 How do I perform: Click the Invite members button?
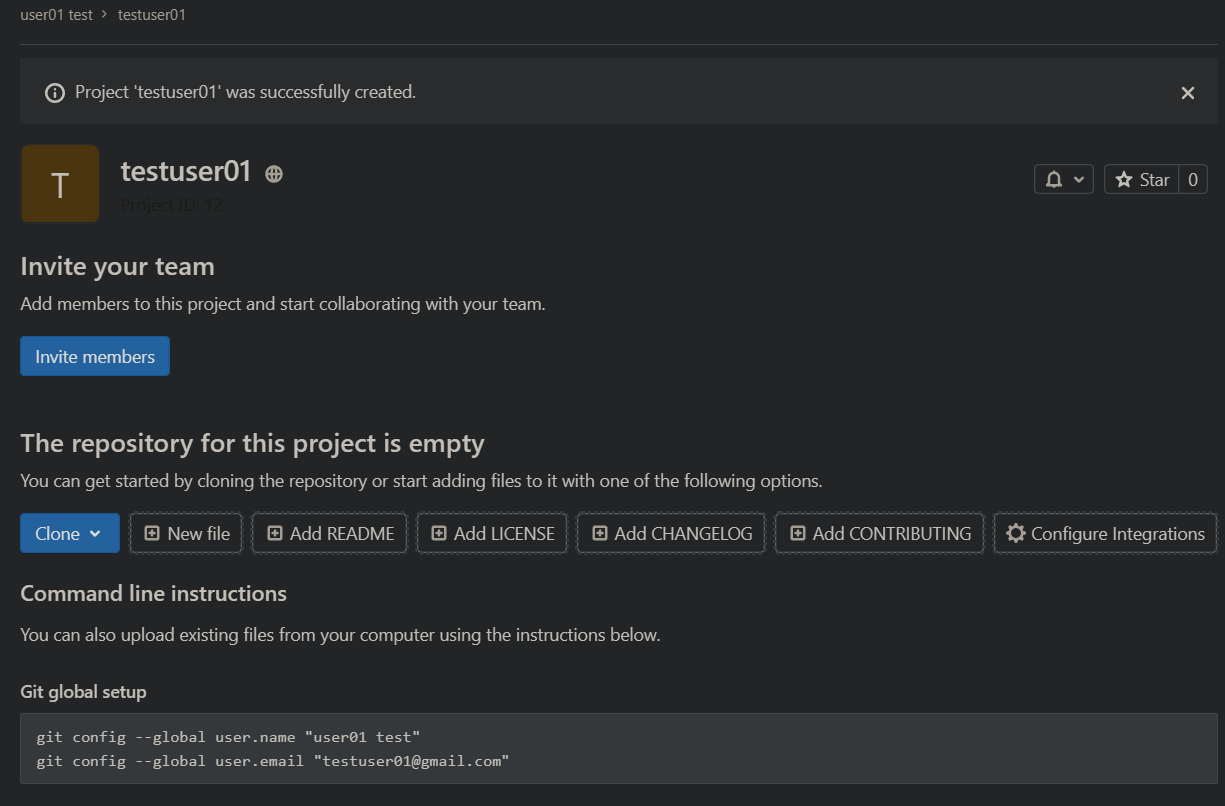tap(95, 357)
